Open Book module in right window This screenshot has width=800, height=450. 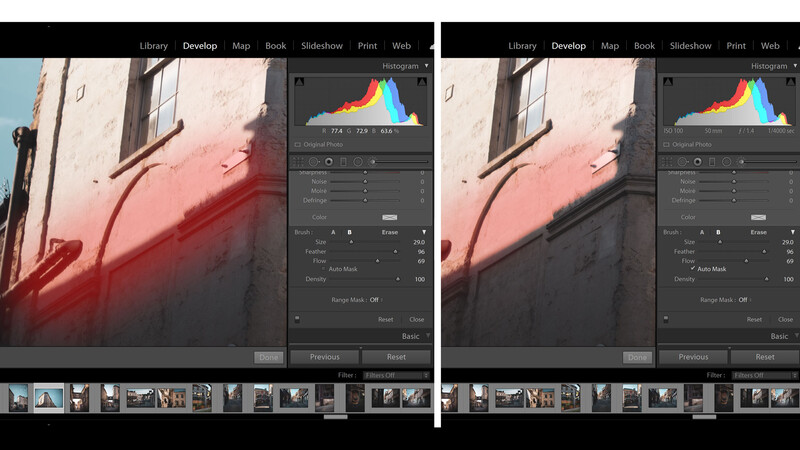(x=644, y=45)
